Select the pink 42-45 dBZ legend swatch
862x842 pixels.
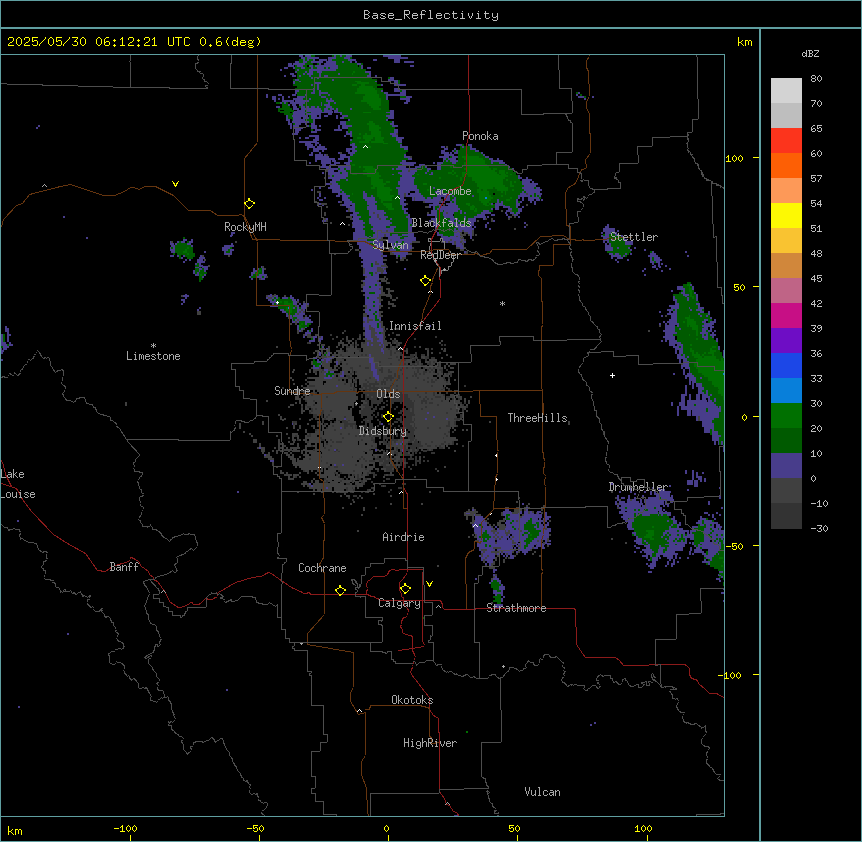(786, 291)
